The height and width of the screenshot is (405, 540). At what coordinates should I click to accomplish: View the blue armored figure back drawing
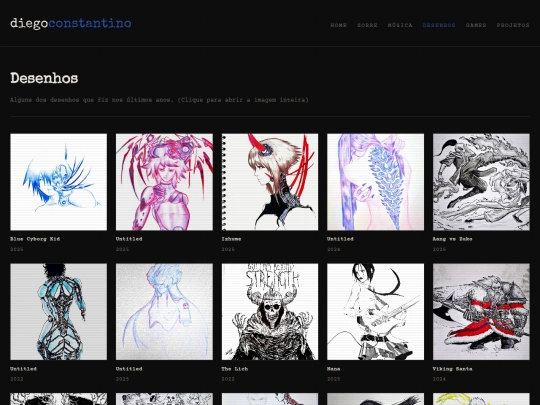pos(59,312)
